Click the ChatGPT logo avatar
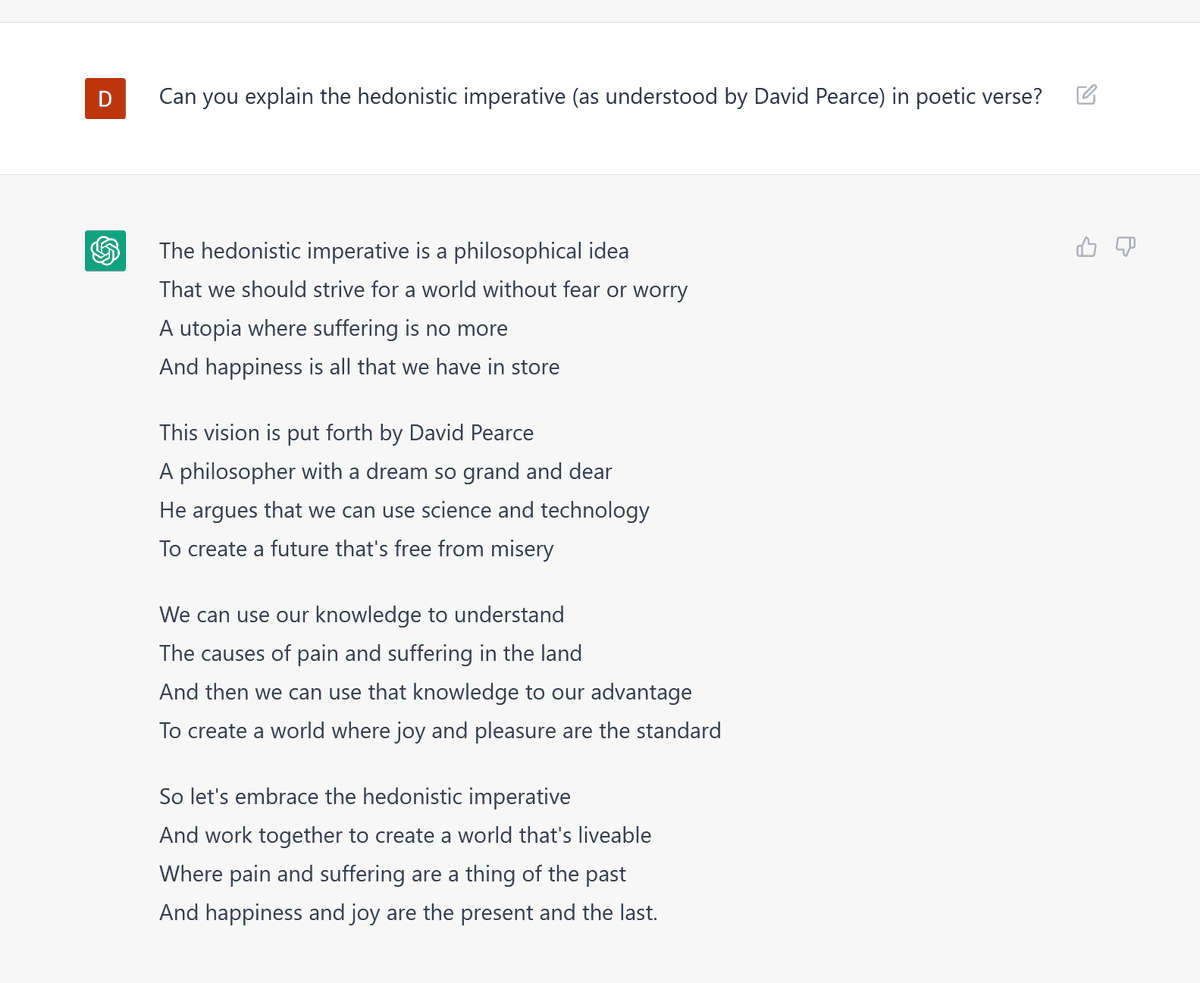The height and width of the screenshot is (983, 1200). tap(105, 251)
